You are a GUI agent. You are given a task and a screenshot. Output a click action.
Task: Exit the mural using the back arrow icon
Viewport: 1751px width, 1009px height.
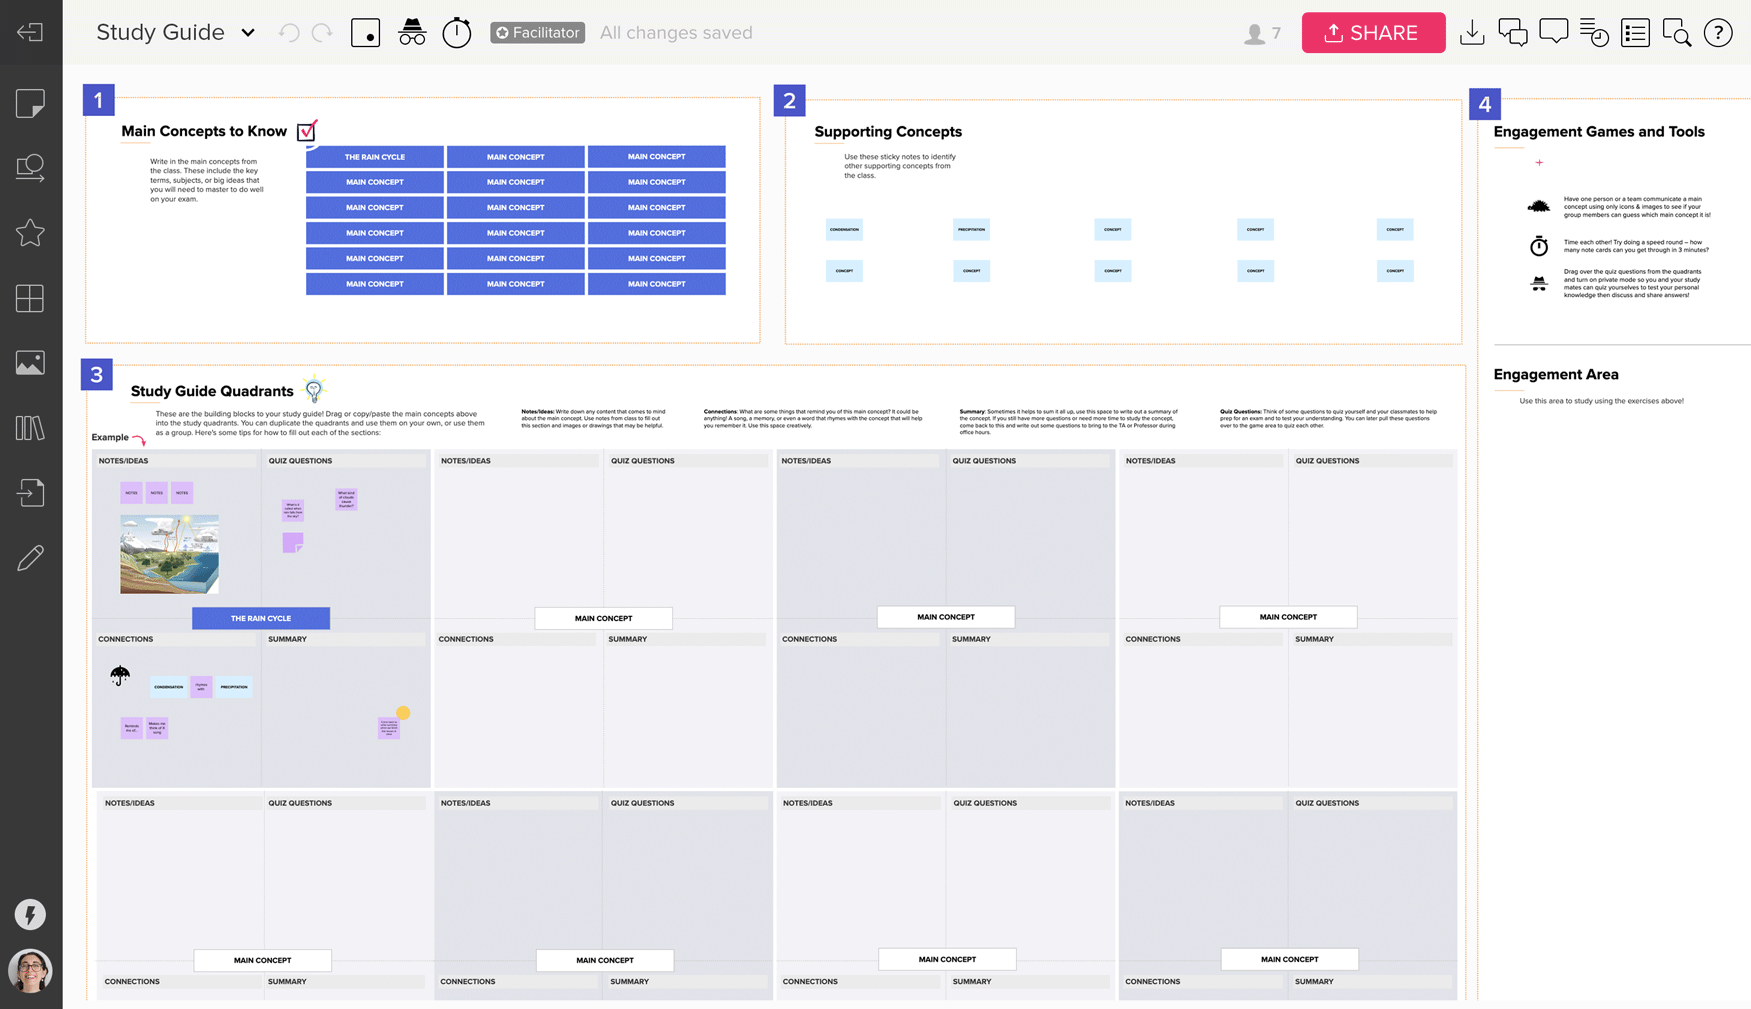[x=30, y=32]
